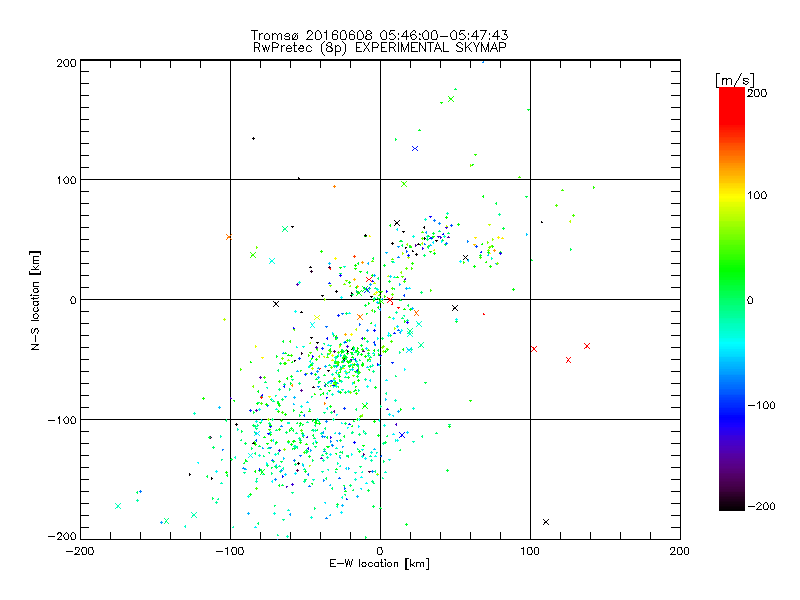Click the blue X marker above y=100
The height and width of the screenshot is (600, 800).
pyautogui.click(x=415, y=148)
